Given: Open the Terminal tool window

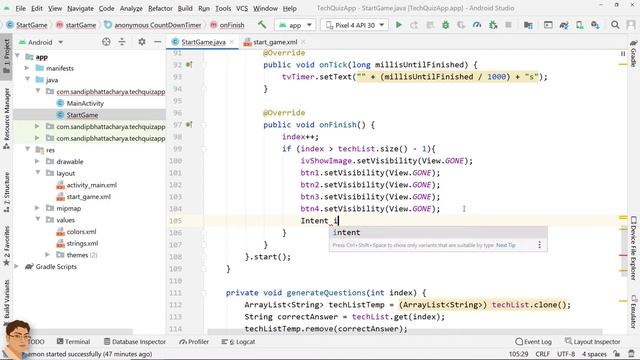Looking at the screenshot, I should click(x=73, y=342).
